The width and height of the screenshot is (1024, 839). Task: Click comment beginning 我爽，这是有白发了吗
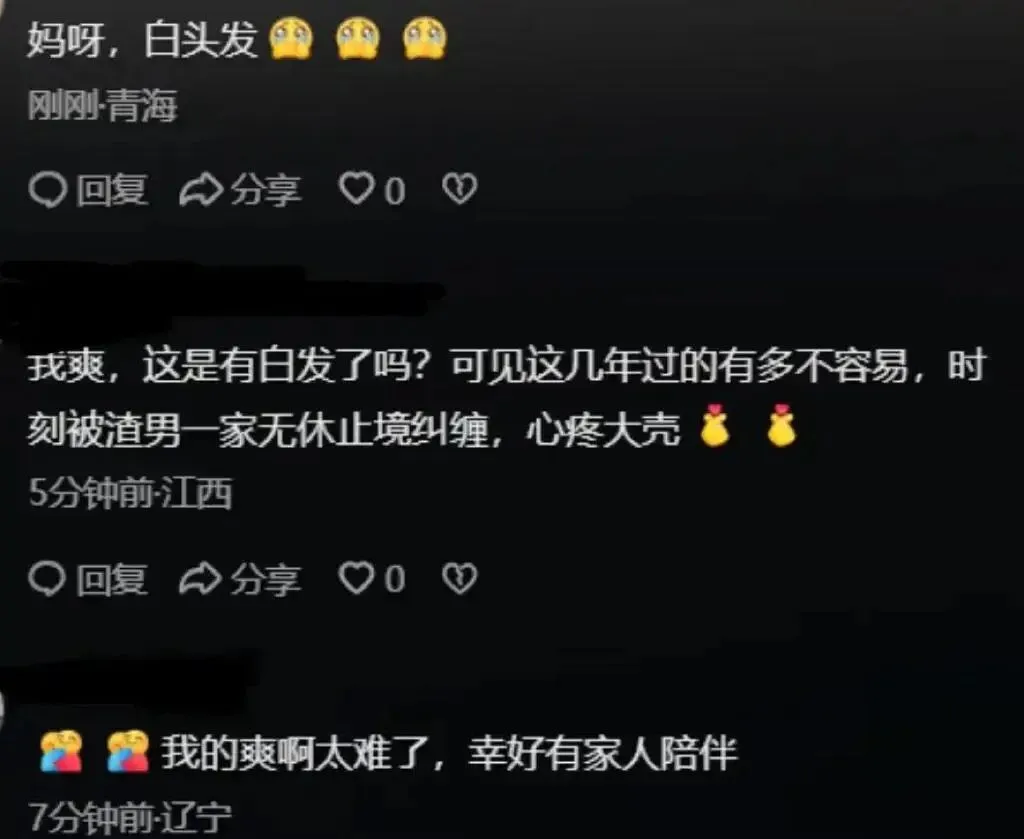coord(505,397)
